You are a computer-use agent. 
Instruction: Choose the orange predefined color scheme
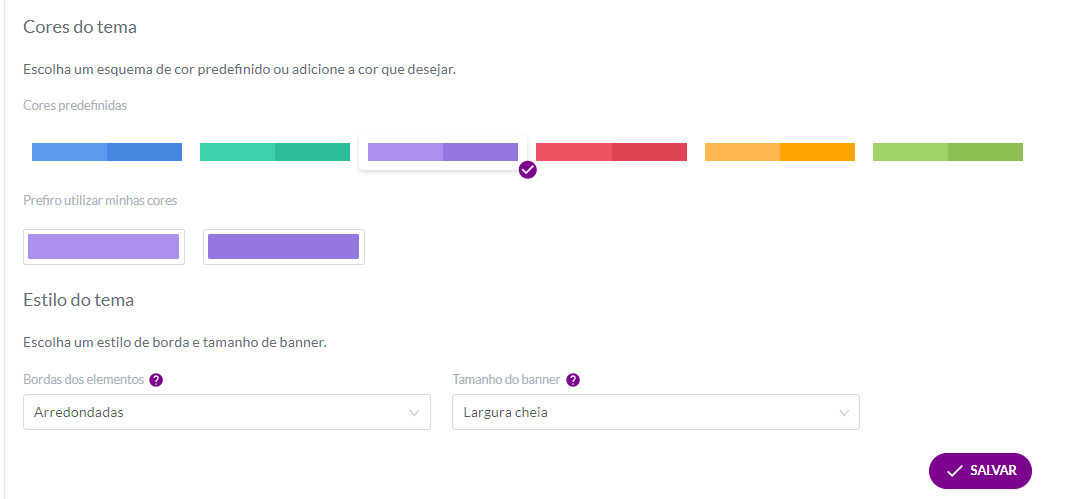click(x=780, y=152)
